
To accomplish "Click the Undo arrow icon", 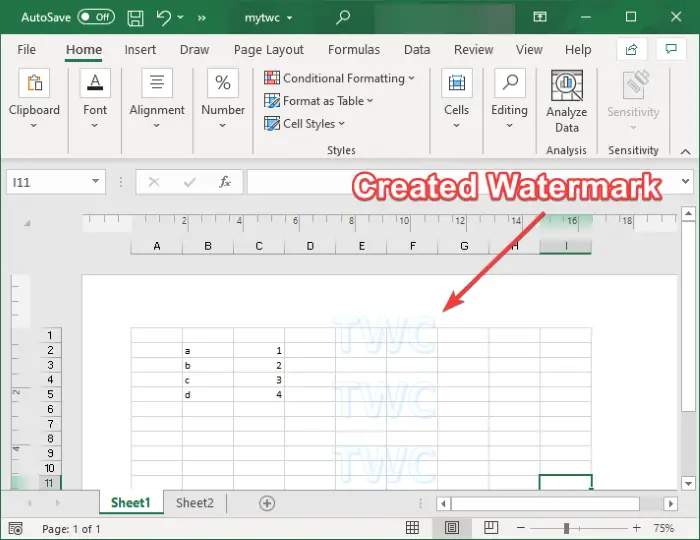I will pos(163,17).
